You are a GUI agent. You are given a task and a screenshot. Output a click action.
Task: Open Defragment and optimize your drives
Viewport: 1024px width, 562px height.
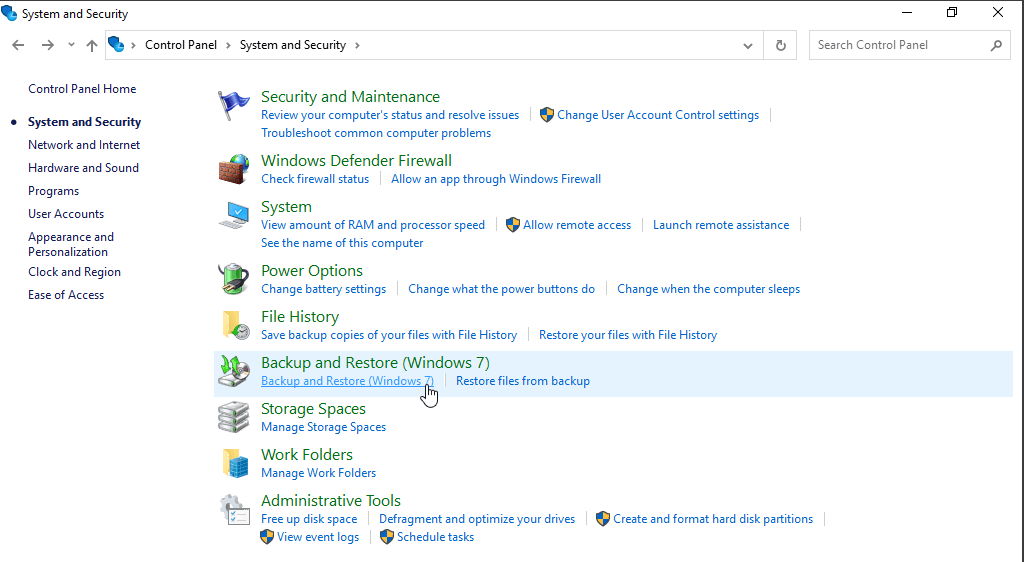[x=477, y=519]
